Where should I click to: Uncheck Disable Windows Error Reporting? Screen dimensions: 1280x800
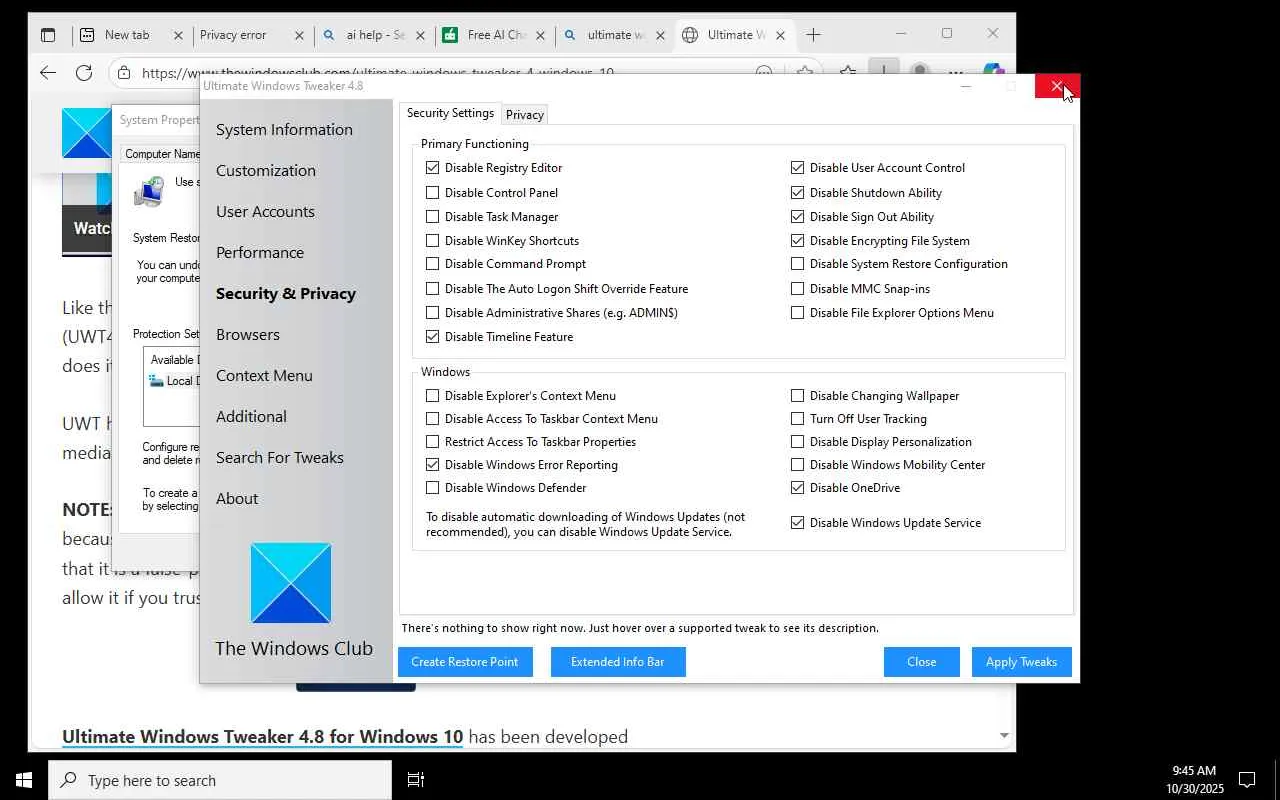[x=432, y=465]
